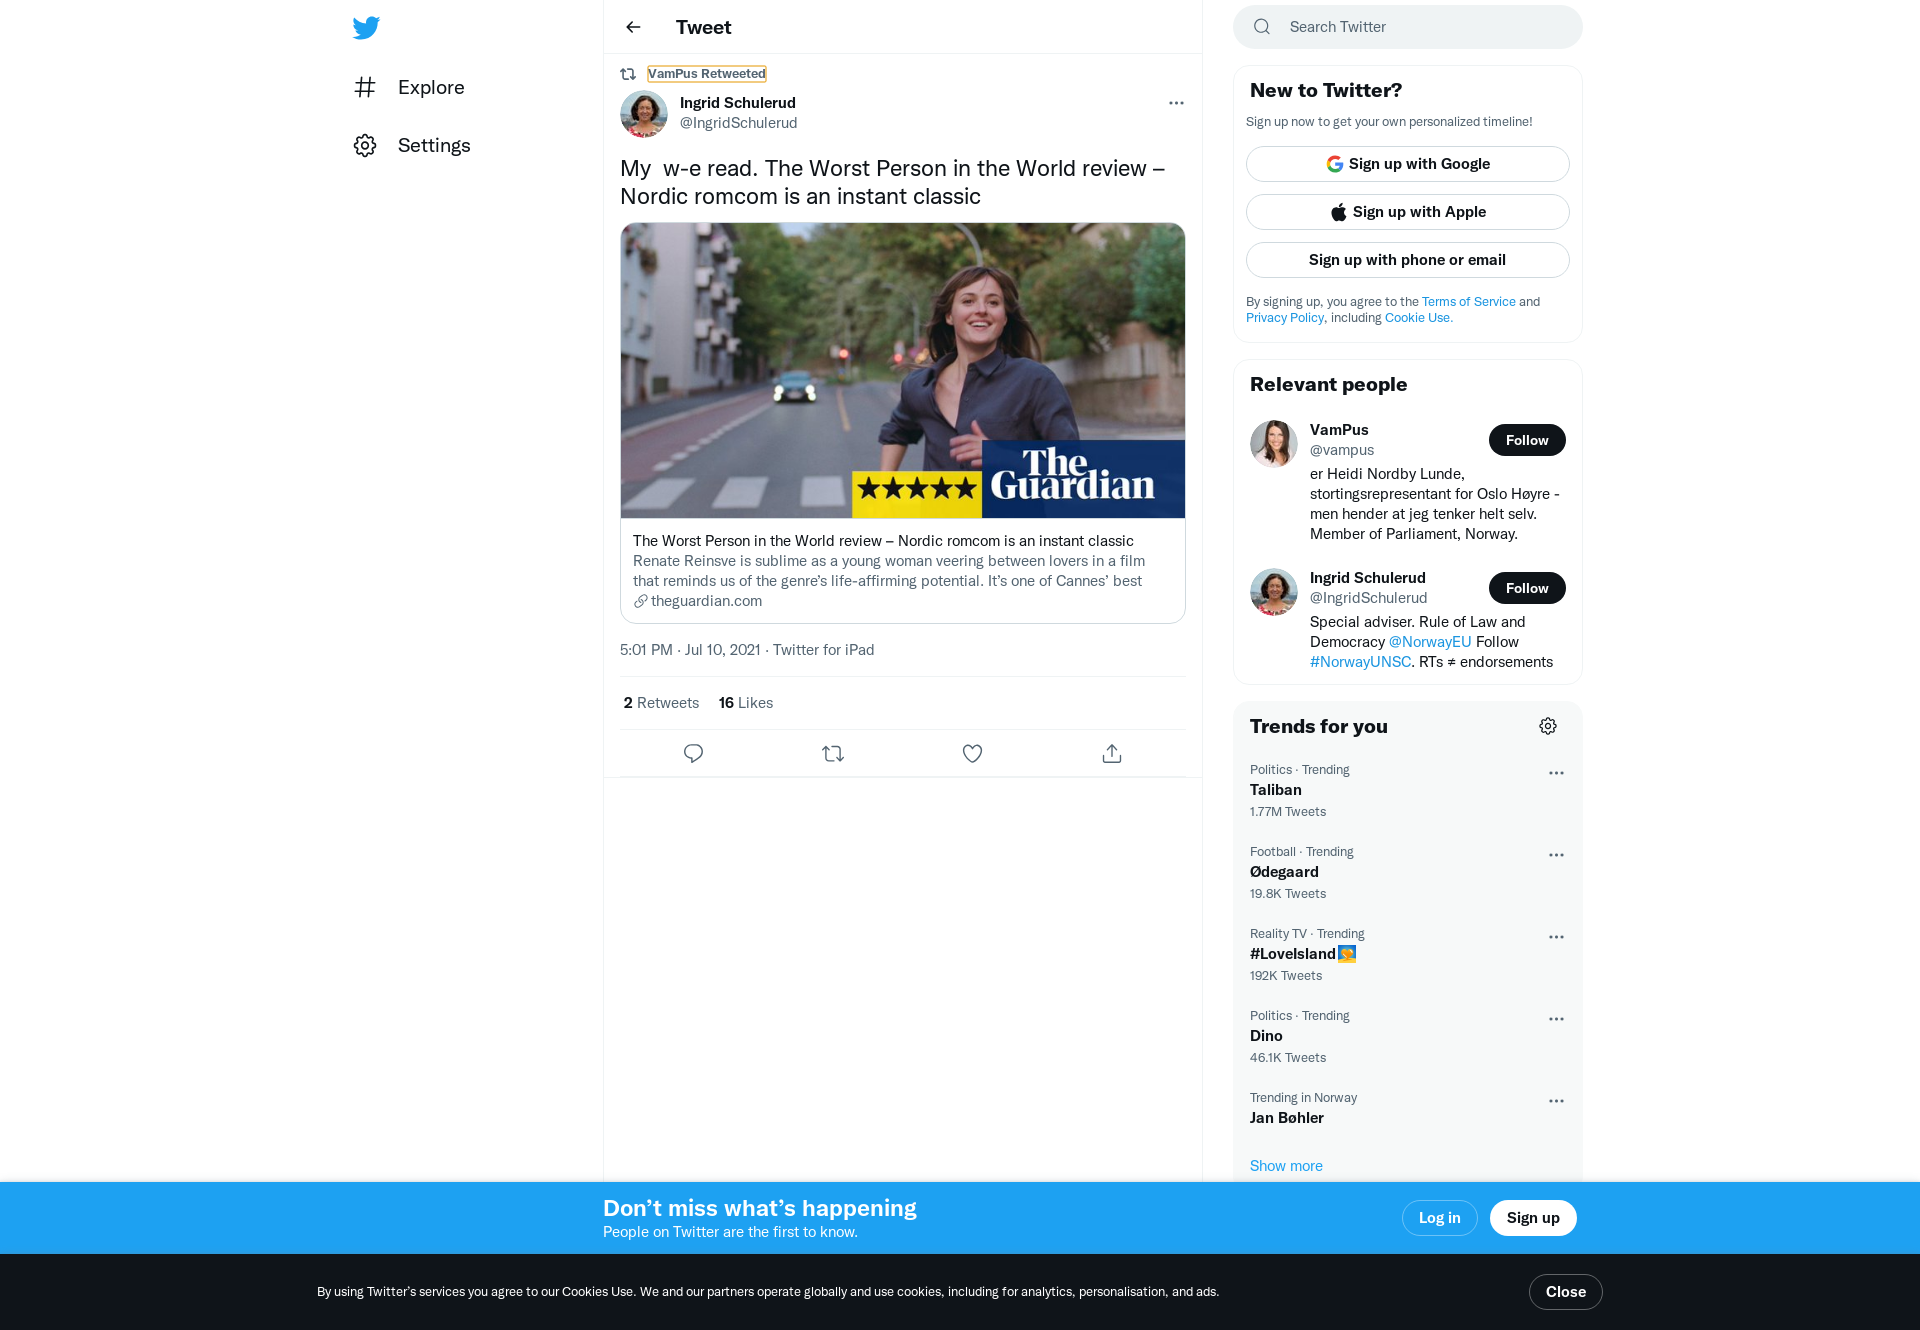Click Sign up on the blue banner
The height and width of the screenshot is (1330, 1920).
(1533, 1218)
